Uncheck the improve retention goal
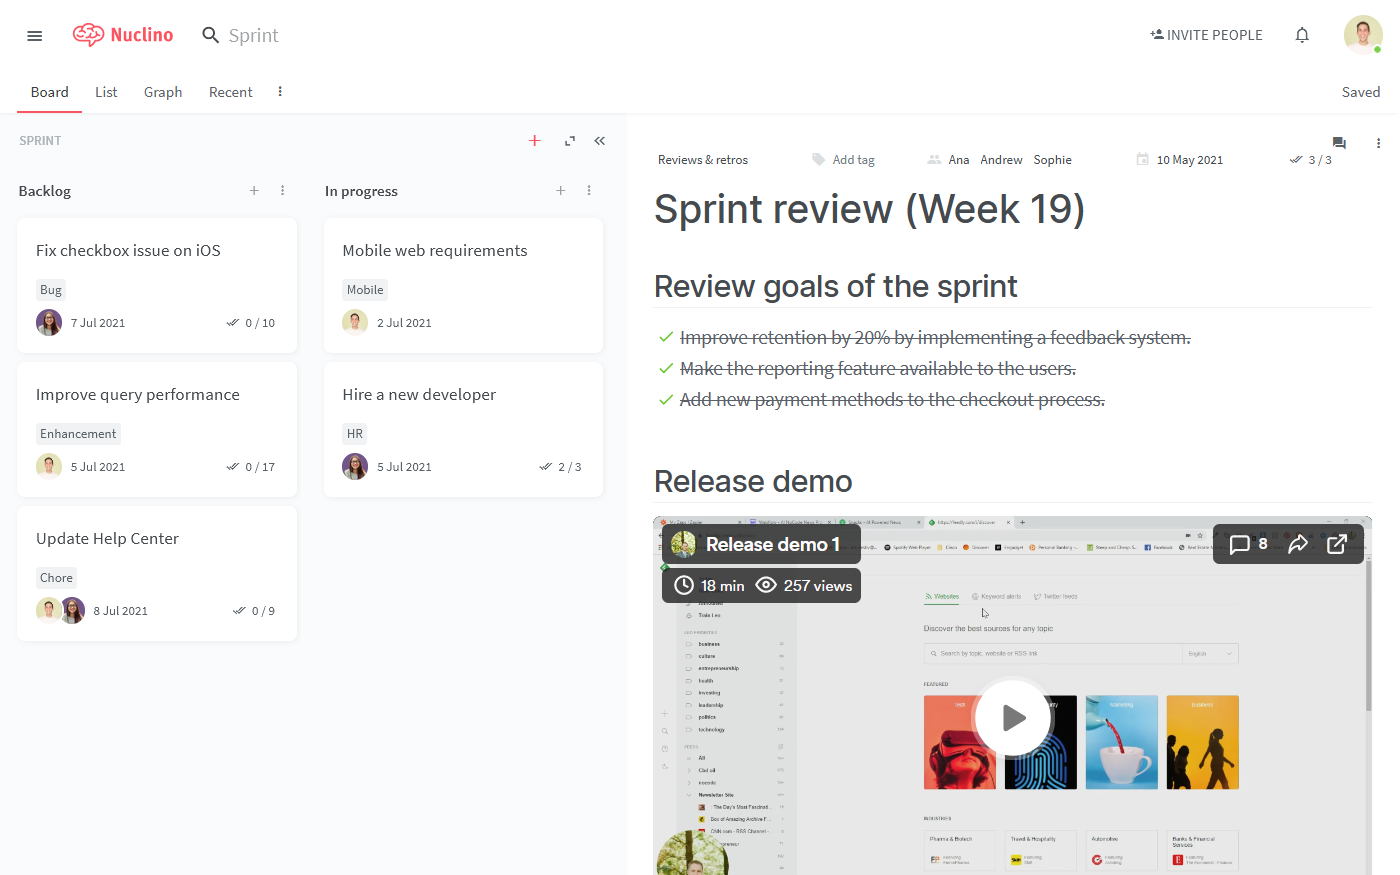This screenshot has width=1400, height=875. pos(666,338)
